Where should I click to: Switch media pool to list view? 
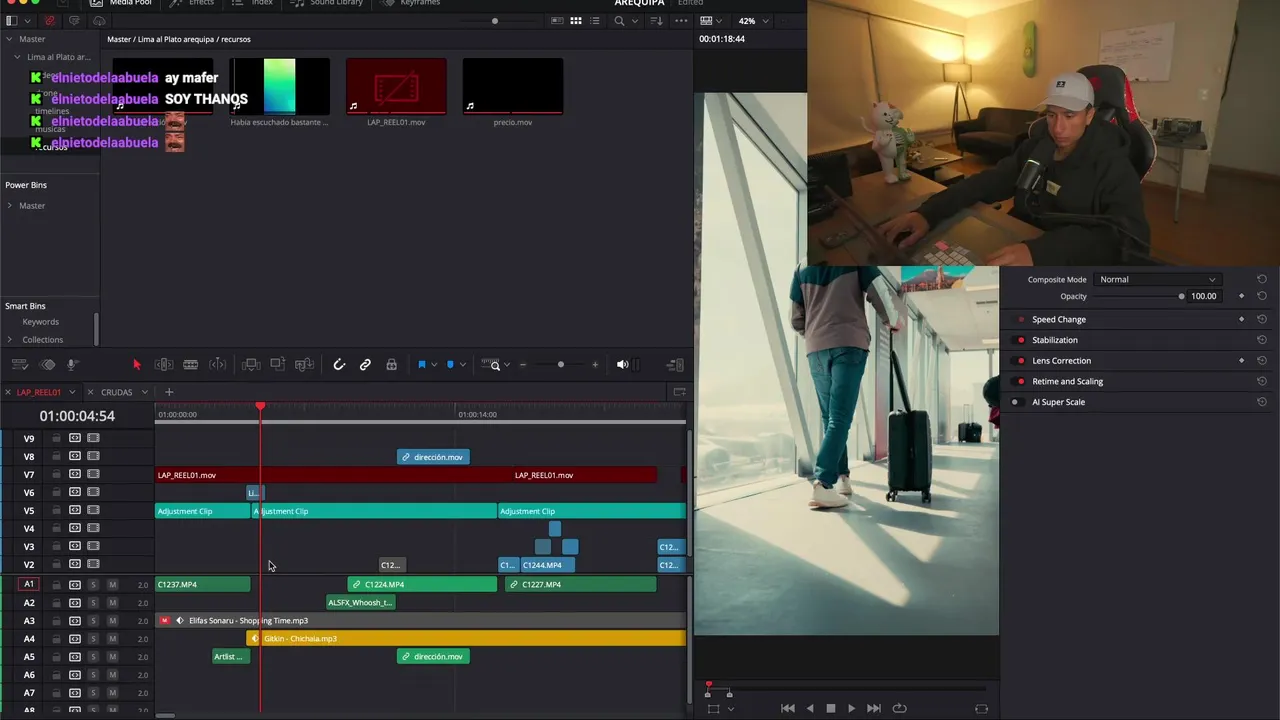point(595,20)
